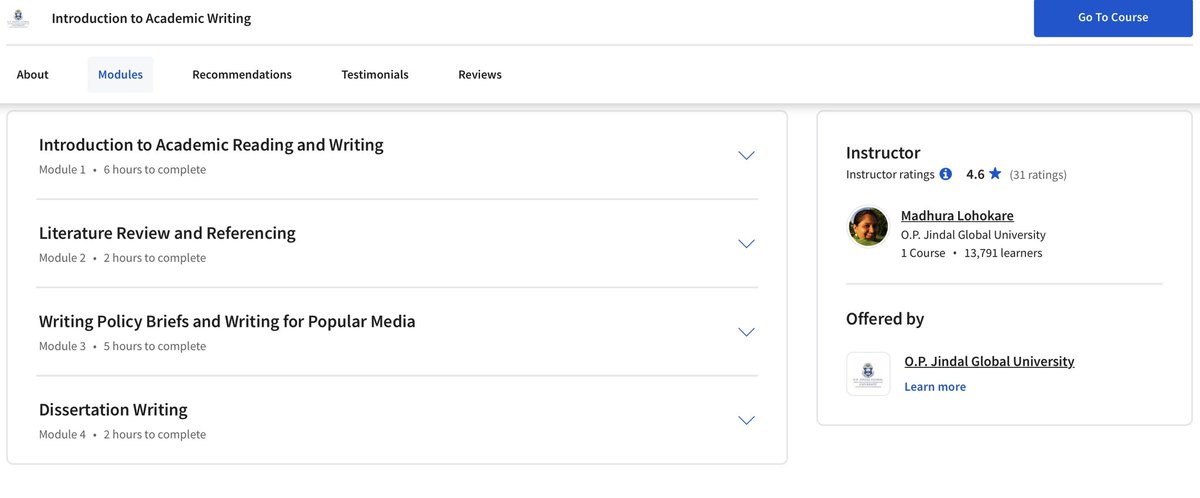Viewport: 1200px width, 498px height.
Task: Click the university logo beside the course title
Action: pos(17,18)
